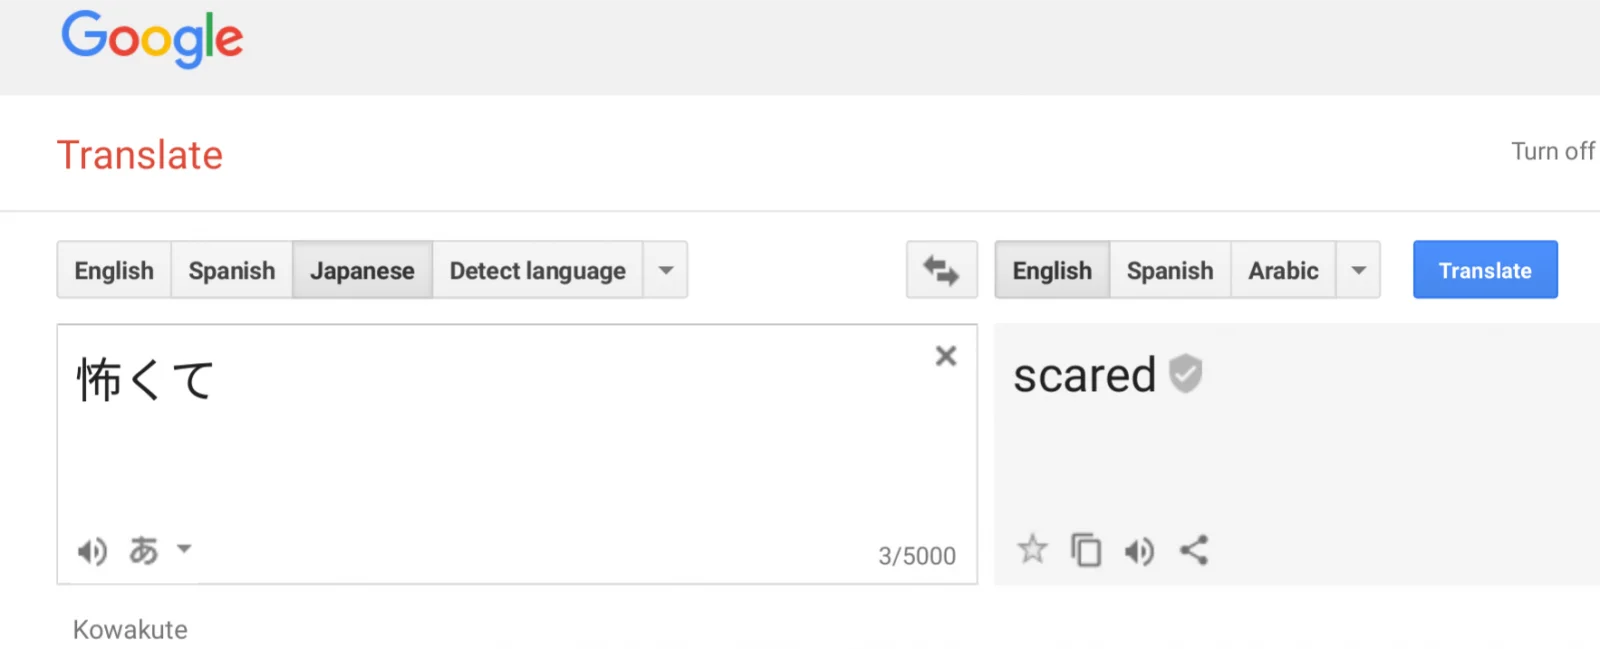Expand the source language list
1600x649 pixels.
click(x=665, y=270)
